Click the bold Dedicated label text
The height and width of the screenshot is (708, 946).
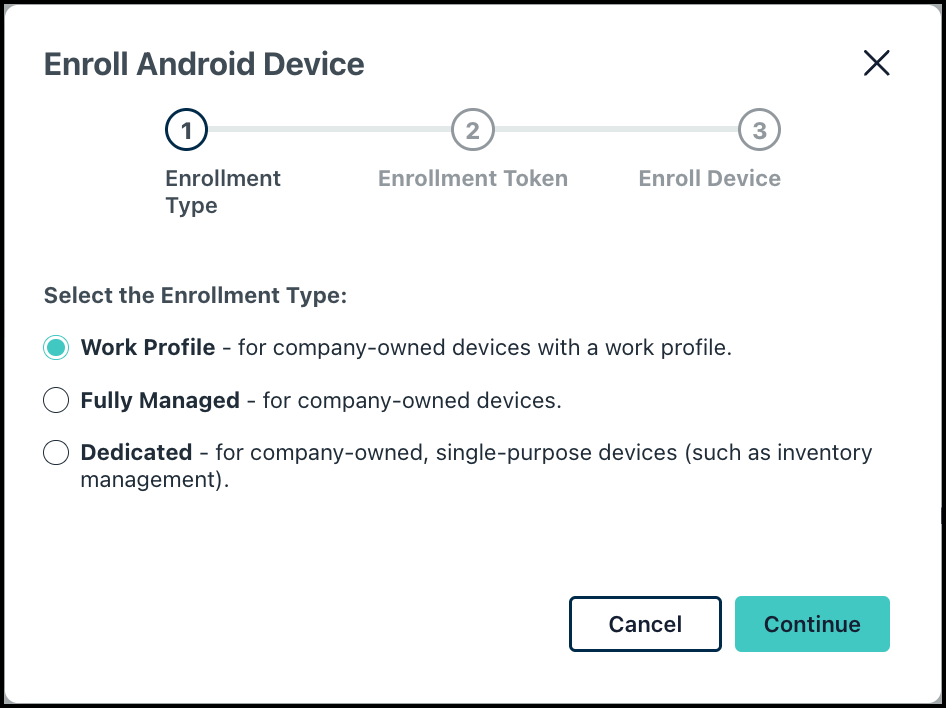(136, 453)
